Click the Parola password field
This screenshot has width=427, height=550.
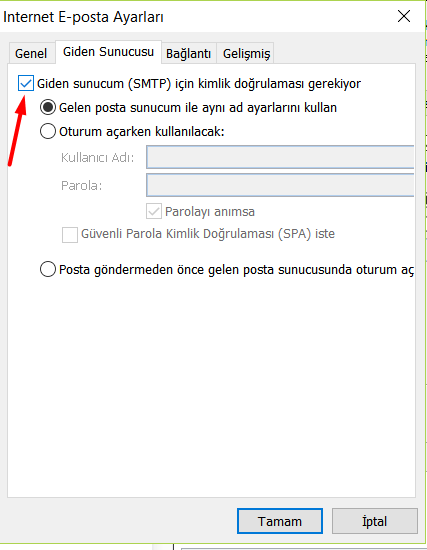(x=280, y=185)
